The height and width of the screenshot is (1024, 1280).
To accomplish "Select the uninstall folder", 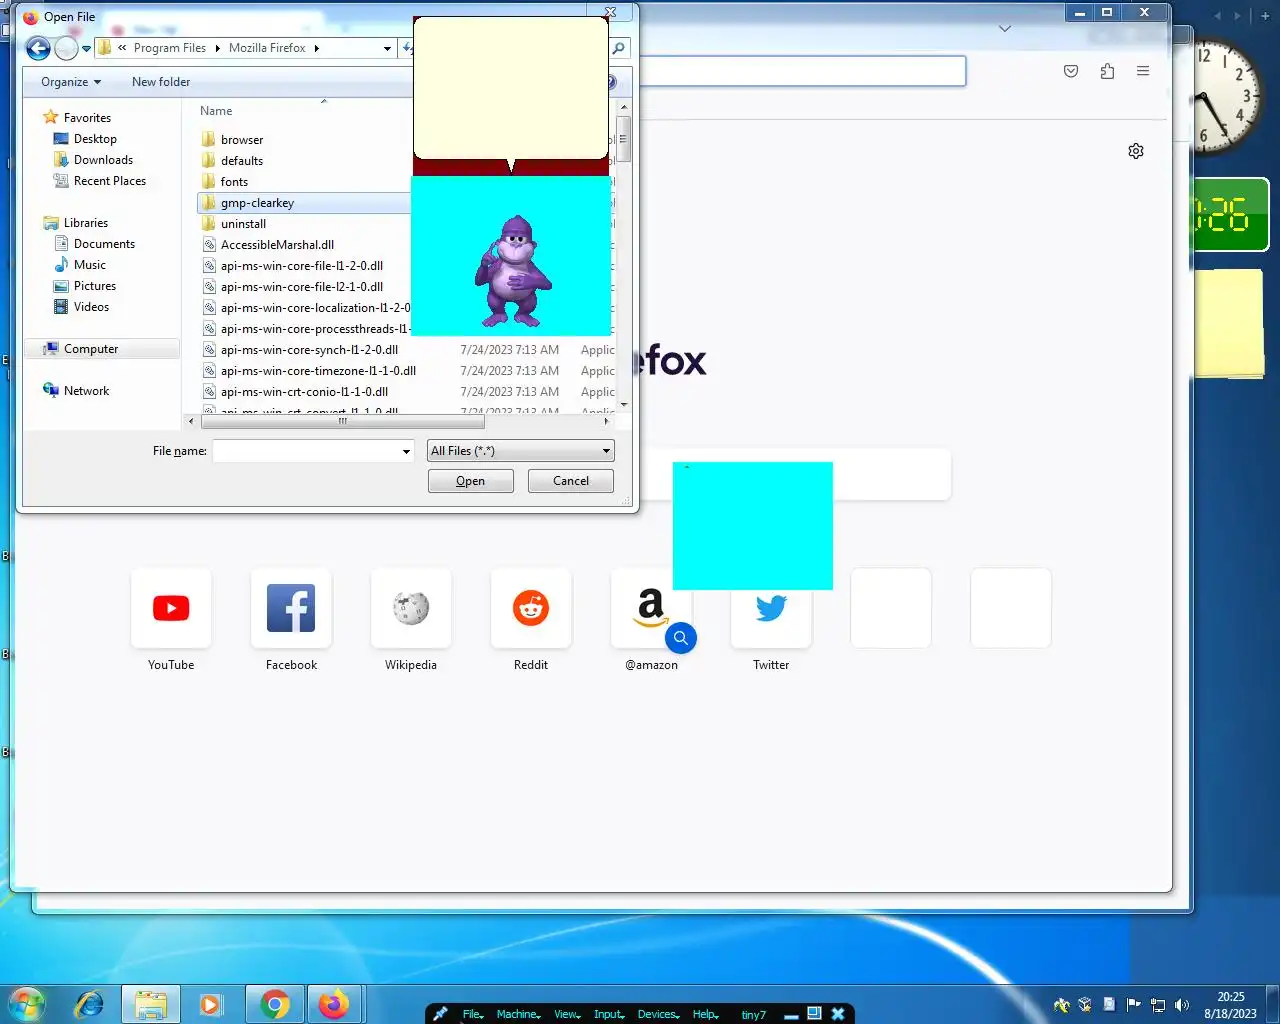I will pos(243,223).
